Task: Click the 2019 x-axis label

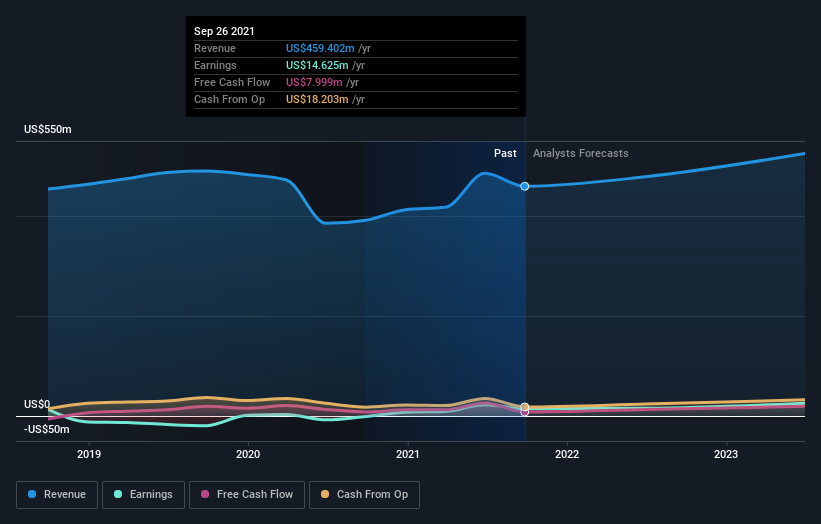Action: (89, 454)
